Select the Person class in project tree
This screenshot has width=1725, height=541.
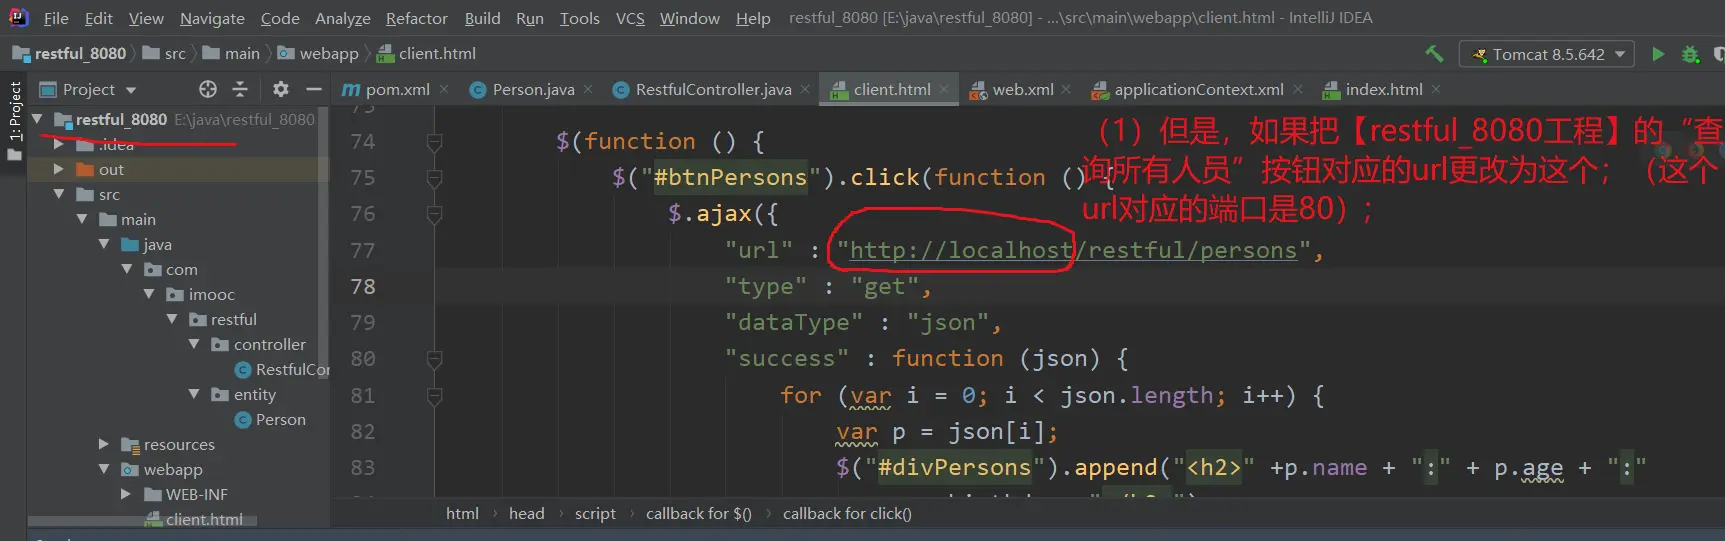click(x=270, y=420)
